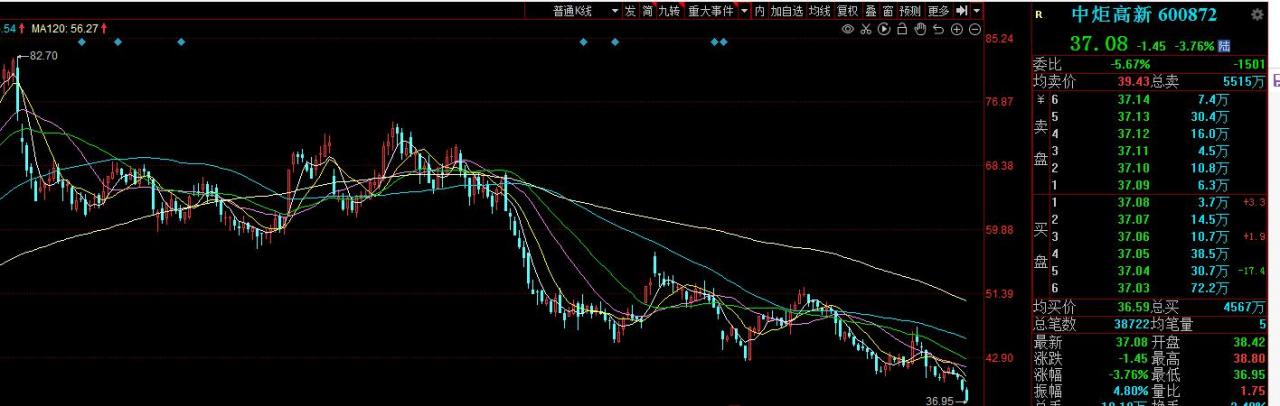Click the 中炬高新 600872 stock title

[x=1143, y=15]
